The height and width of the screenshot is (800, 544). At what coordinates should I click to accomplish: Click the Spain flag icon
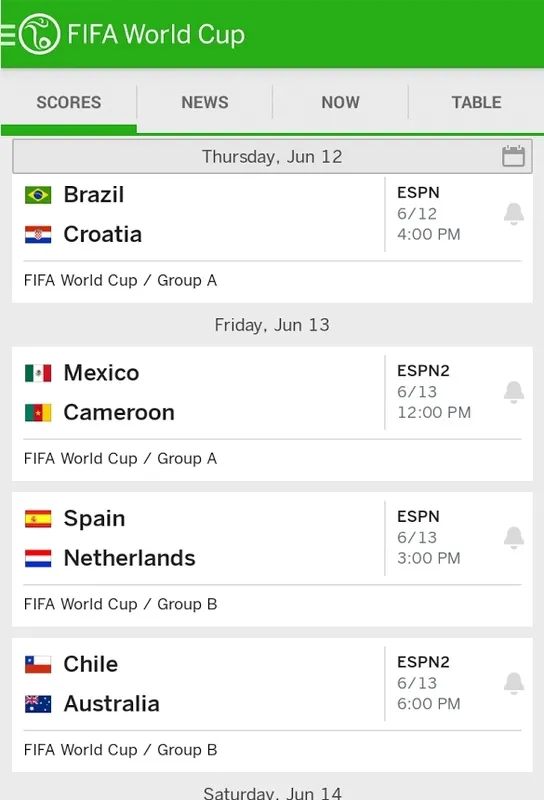[38, 519]
